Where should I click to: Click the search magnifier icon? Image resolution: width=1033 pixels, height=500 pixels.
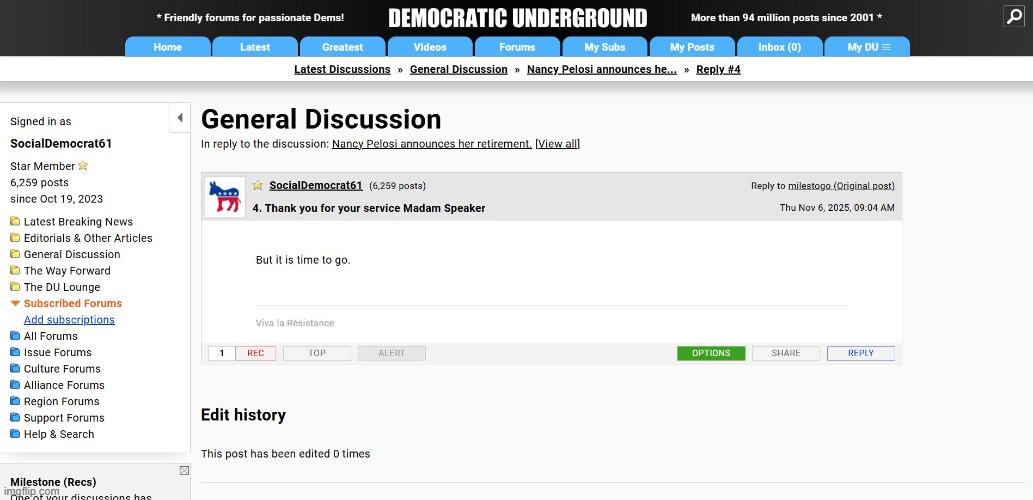click(x=1013, y=16)
